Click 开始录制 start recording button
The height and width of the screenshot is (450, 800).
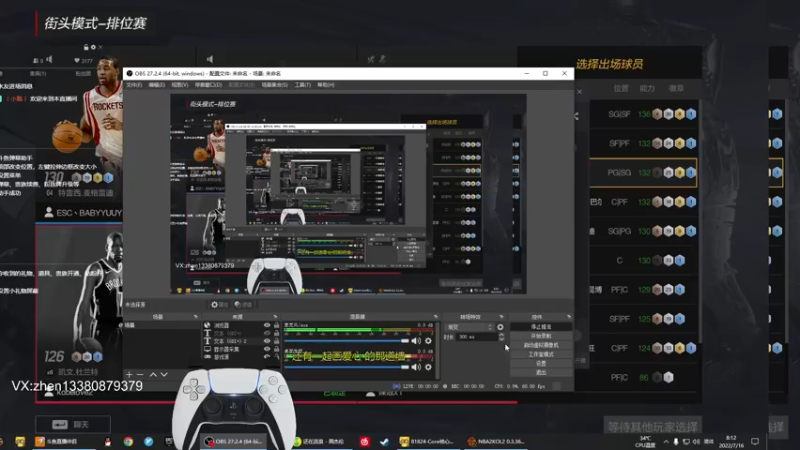[x=541, y=336]
